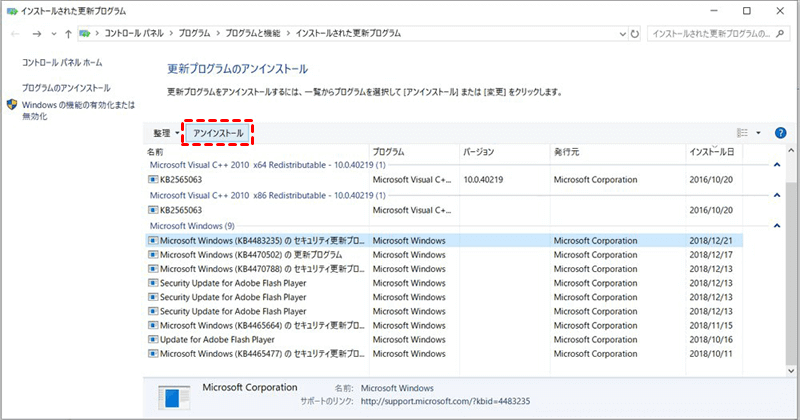Select the KB4483235 security update row
This screenshot has width=800, height=420.
(444, 240)
